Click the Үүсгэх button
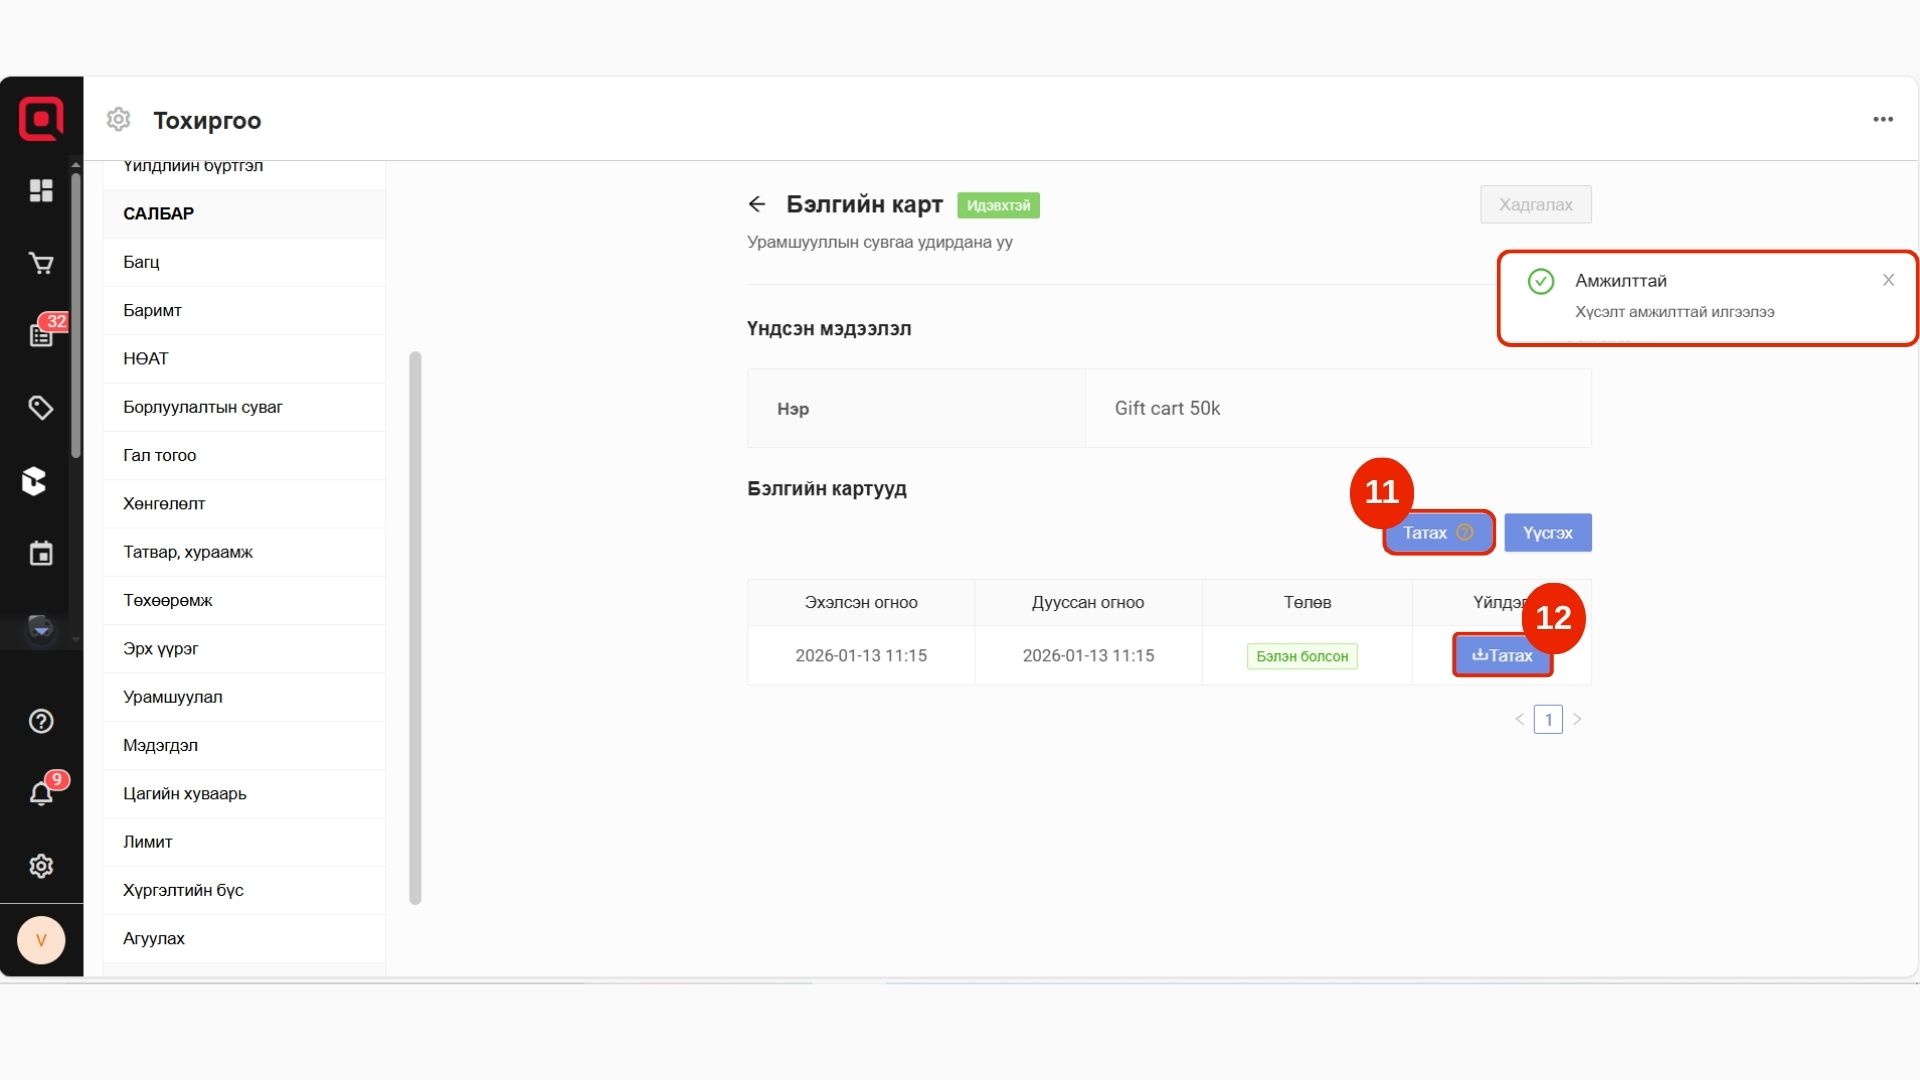 1547,533
